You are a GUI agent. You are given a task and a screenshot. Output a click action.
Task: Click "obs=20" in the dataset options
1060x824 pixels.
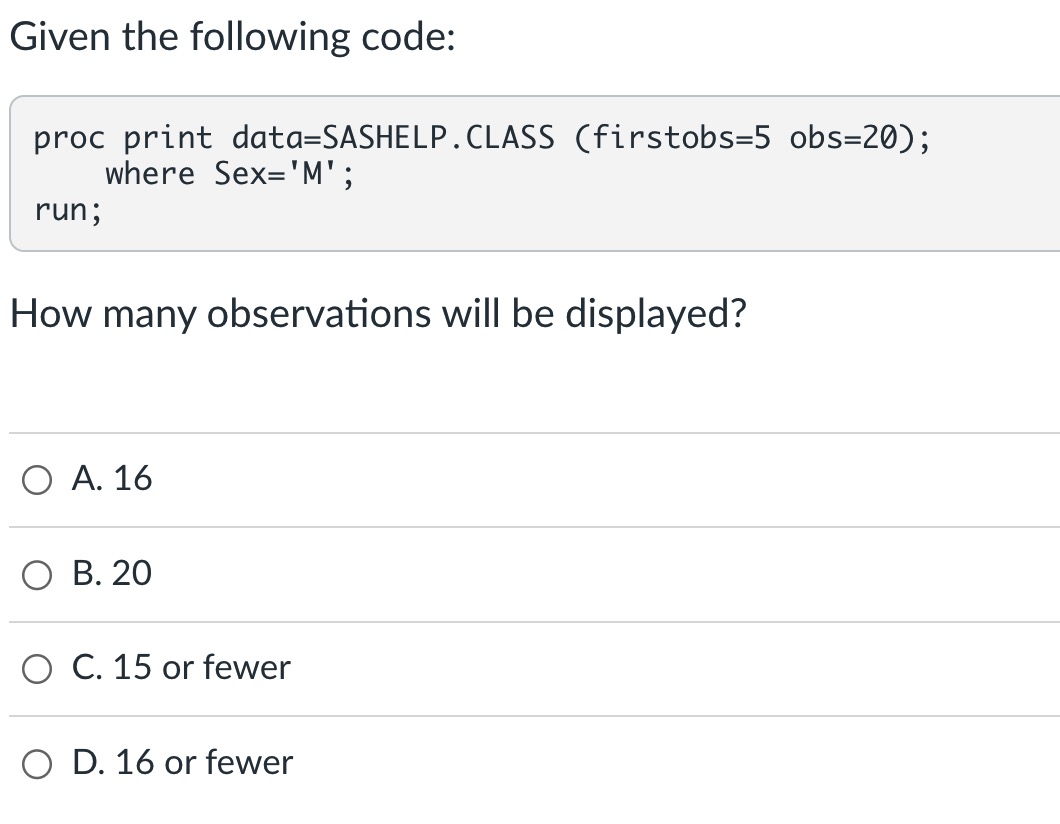tap(844, 137)
